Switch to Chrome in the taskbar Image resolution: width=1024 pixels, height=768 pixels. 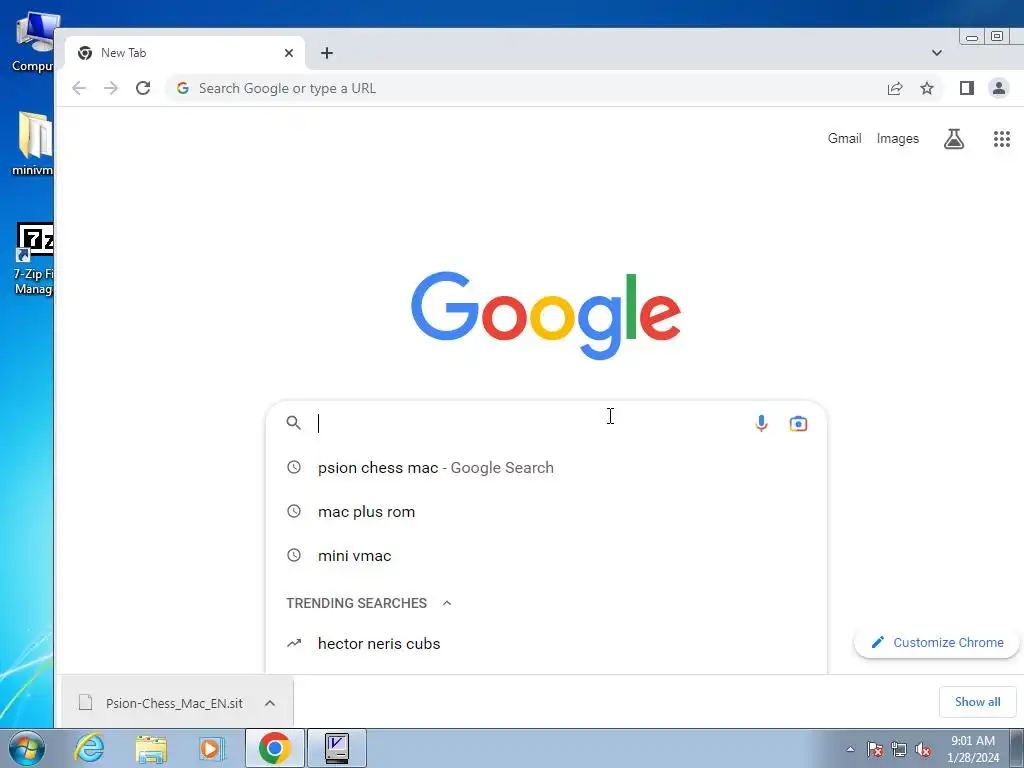pos(274,748)
